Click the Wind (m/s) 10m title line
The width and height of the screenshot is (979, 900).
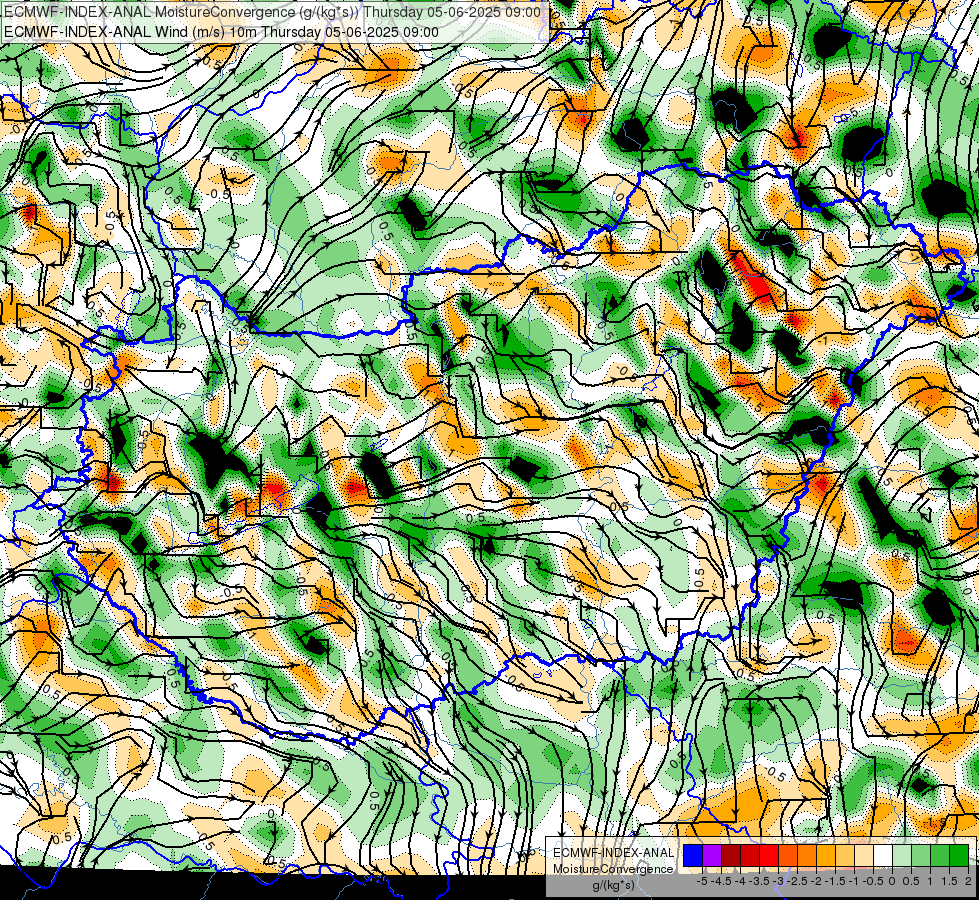click(x=221, y=32)
